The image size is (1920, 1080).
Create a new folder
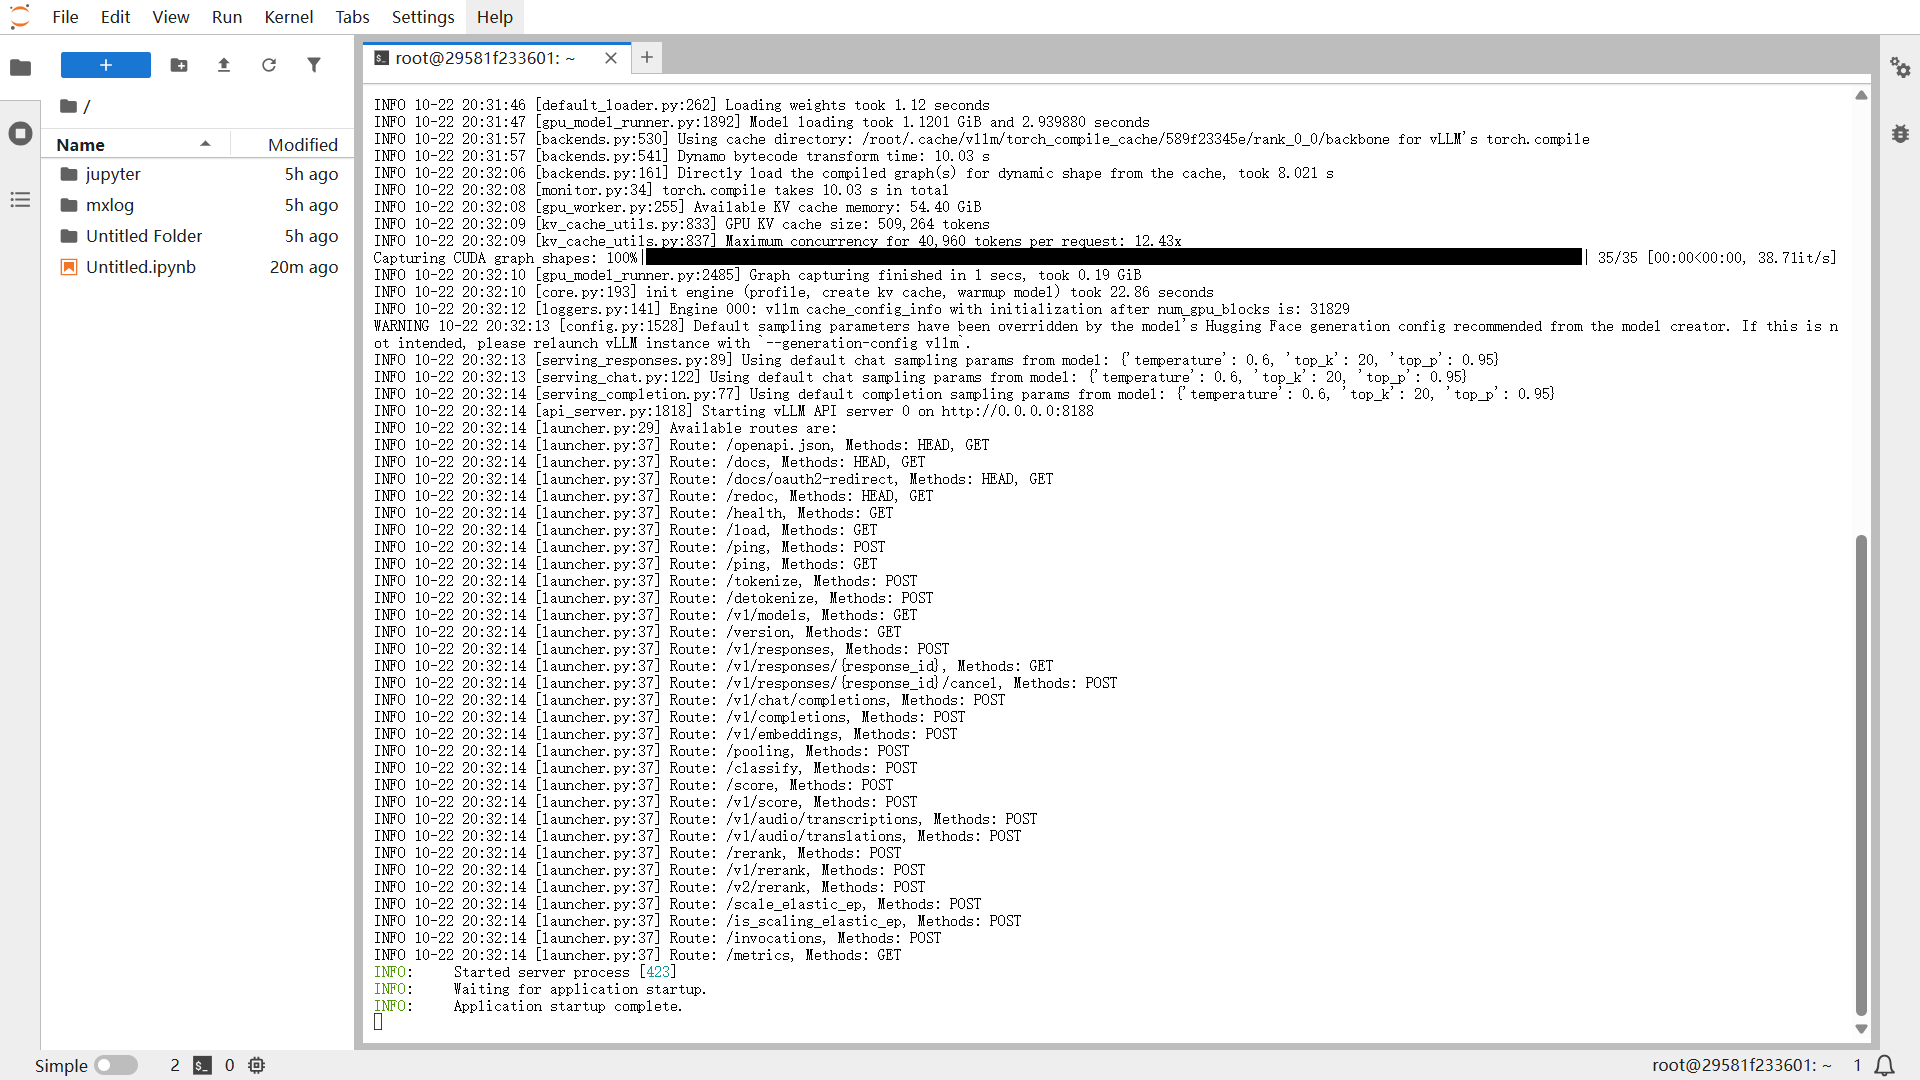point(179,65)
